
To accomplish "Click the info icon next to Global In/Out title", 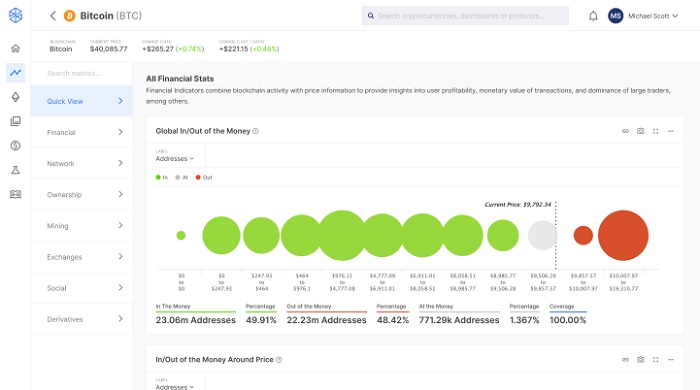I will click(x=255, y=131).
